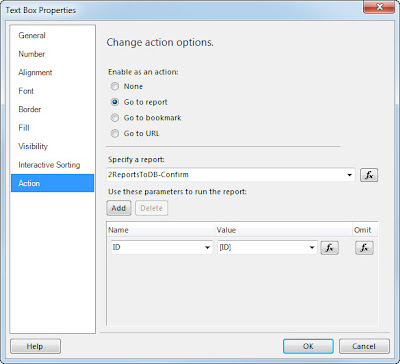Select the None action radio button
This screenshot has height=364, width=400.
pyautogui.click(x=115, y=86)
